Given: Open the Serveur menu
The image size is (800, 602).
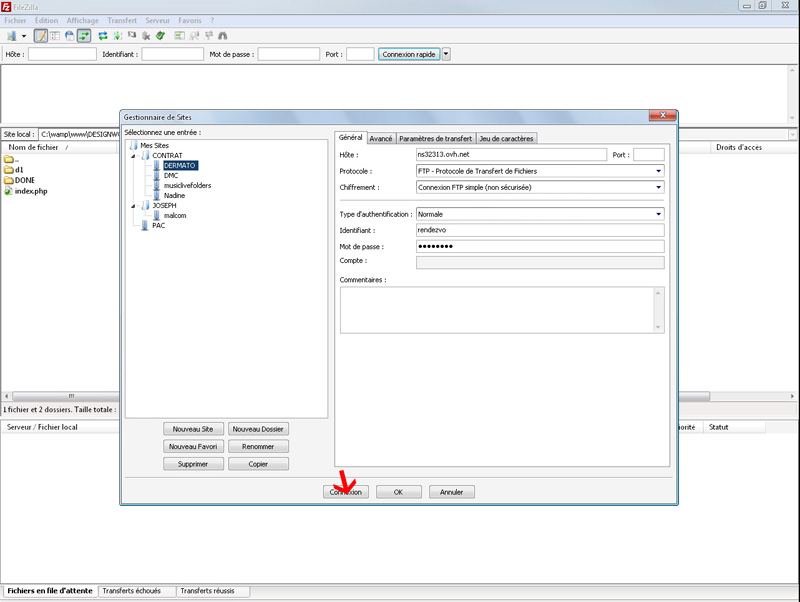Looking at the screenshot, I should [158, 20].
